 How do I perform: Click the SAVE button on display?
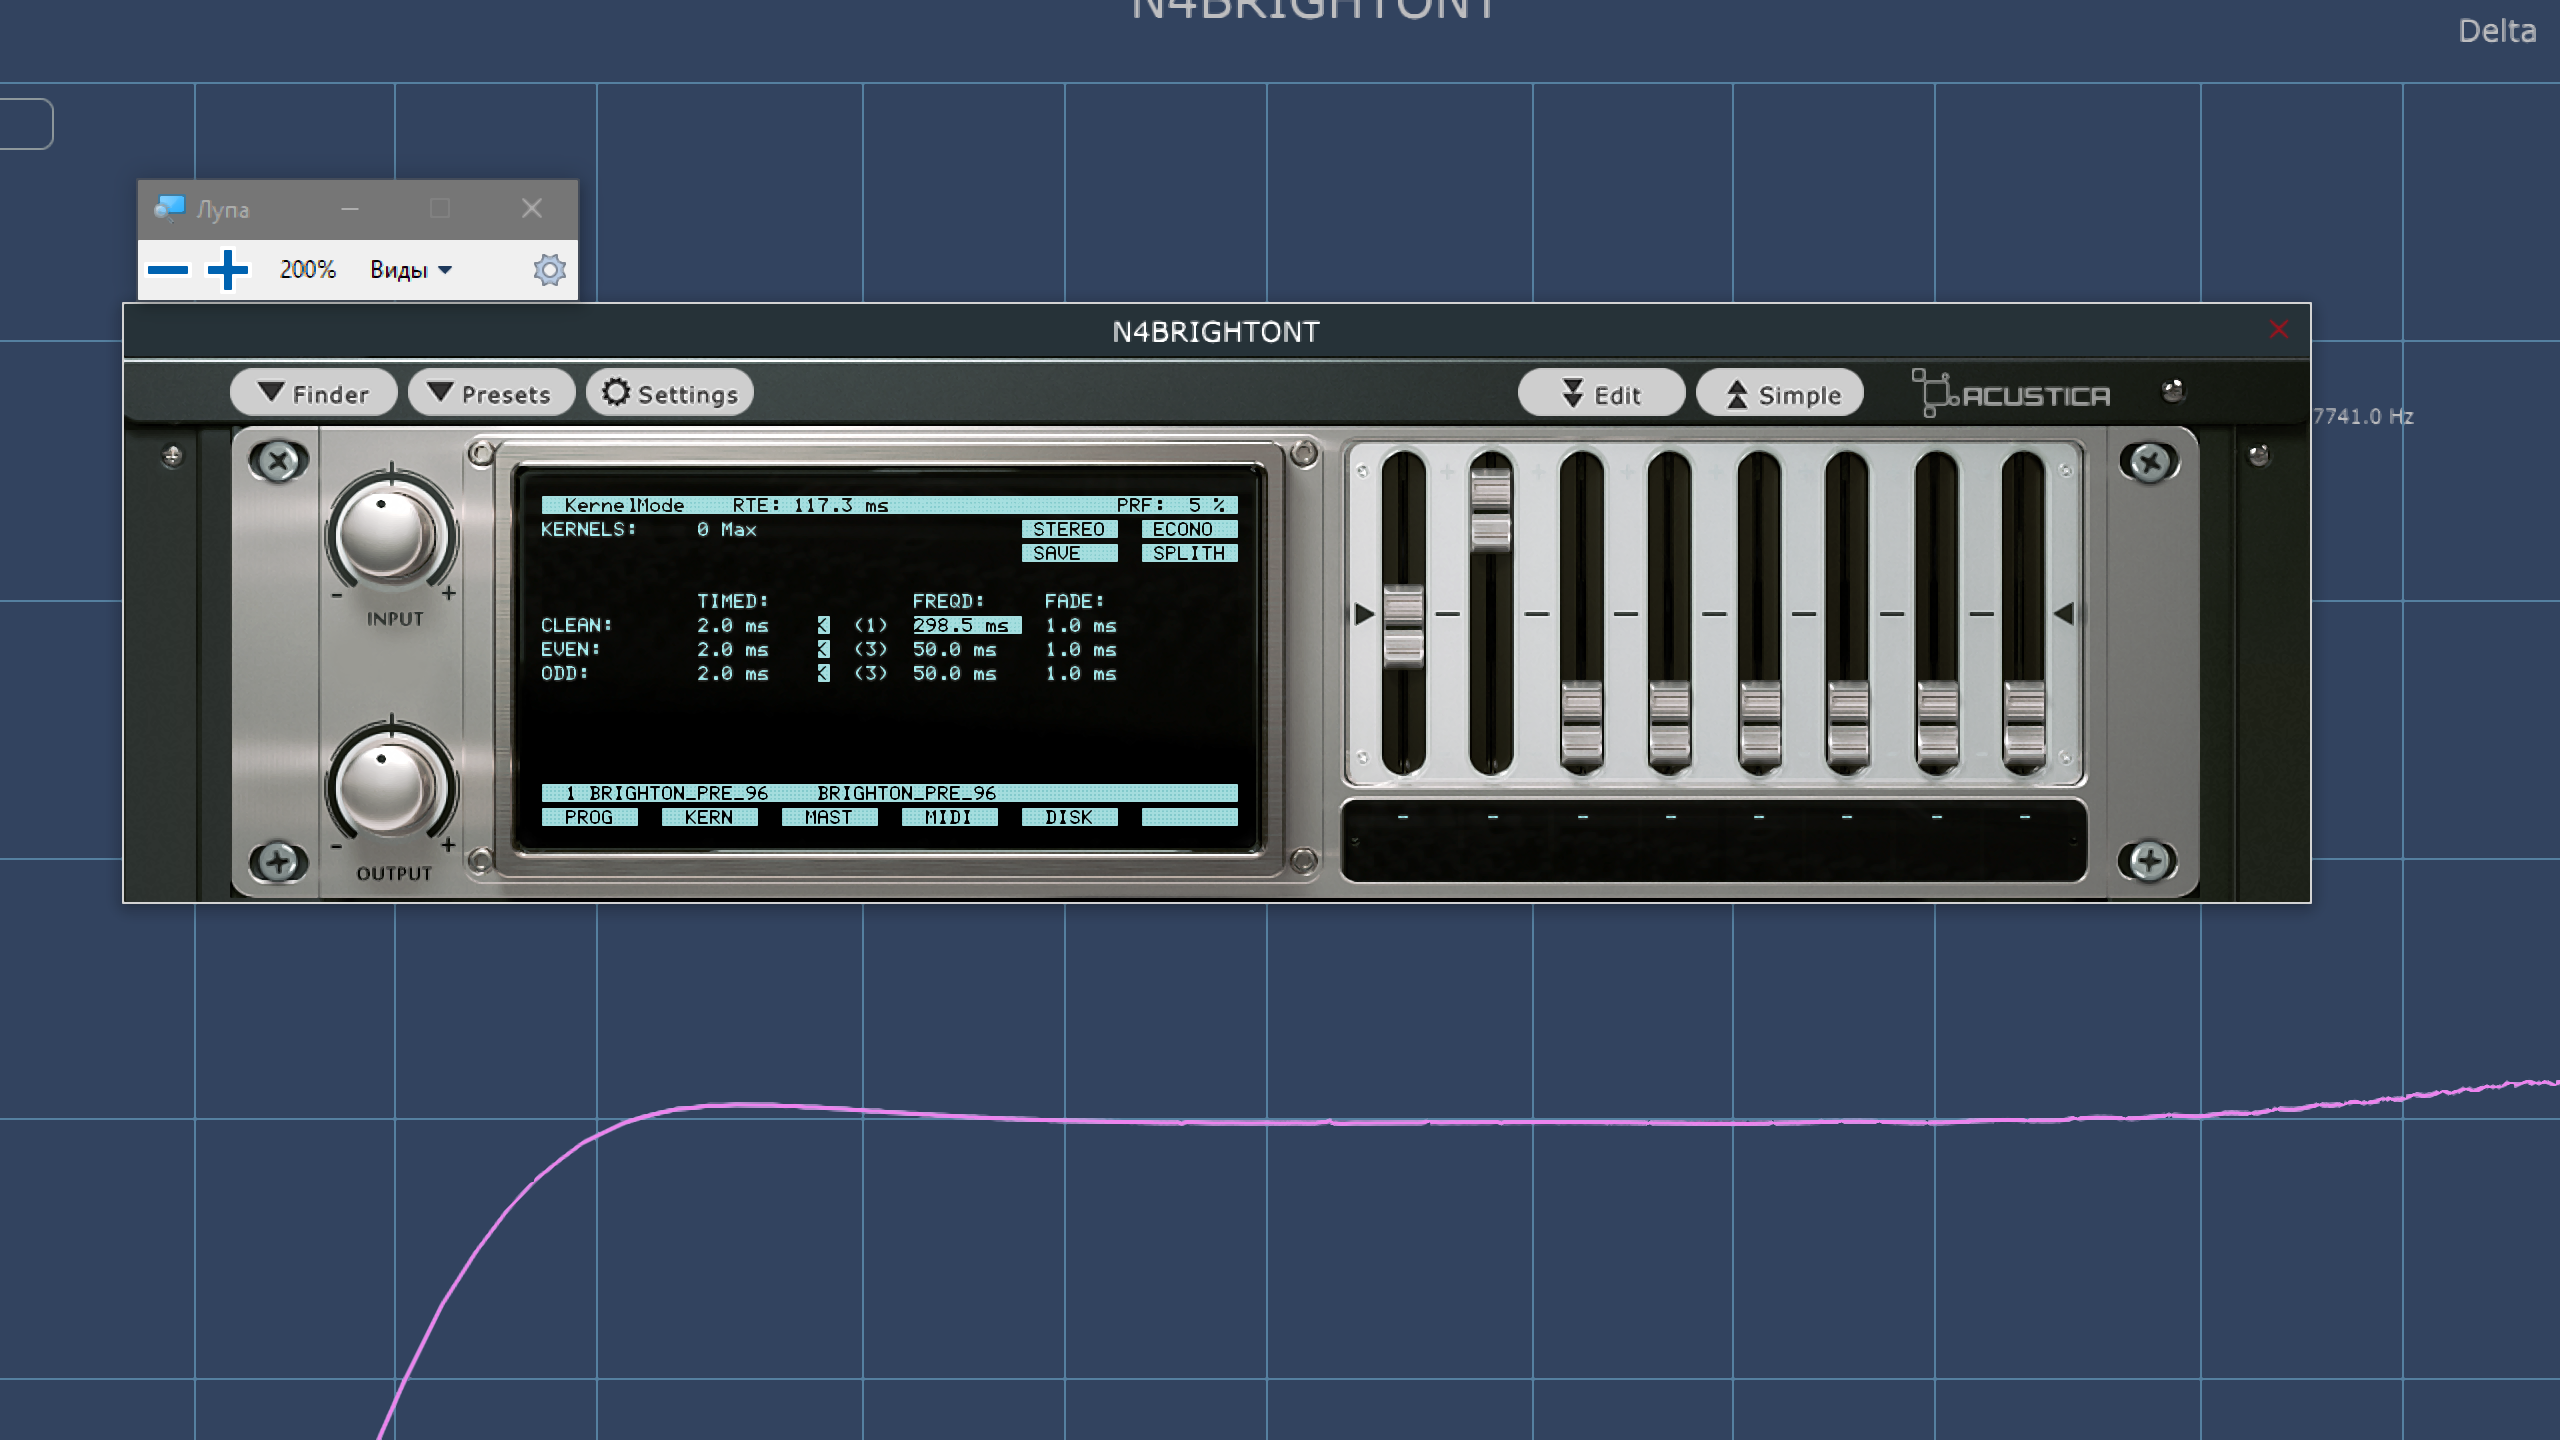[x=1069, y=553]
